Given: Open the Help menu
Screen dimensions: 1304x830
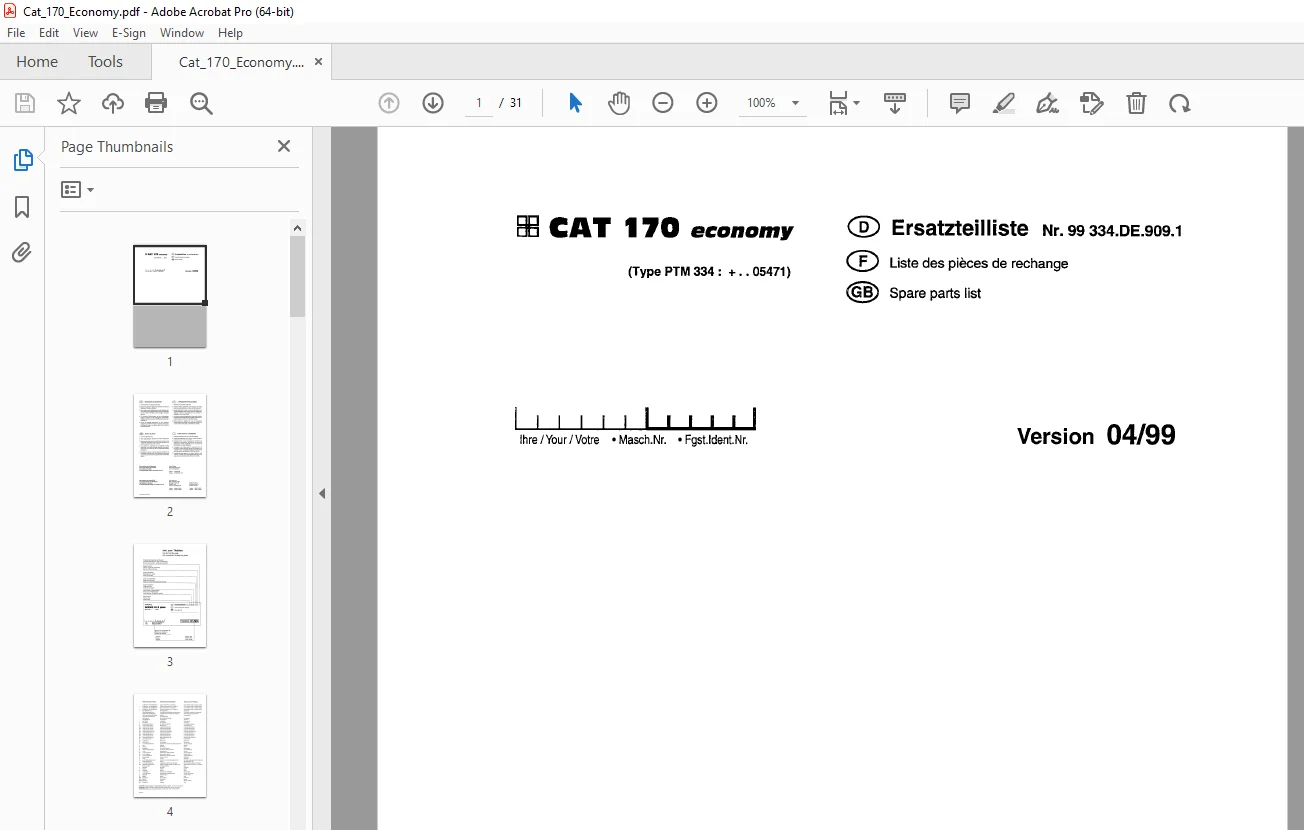Looking at the screenshot, I should [x=231, y=33].
